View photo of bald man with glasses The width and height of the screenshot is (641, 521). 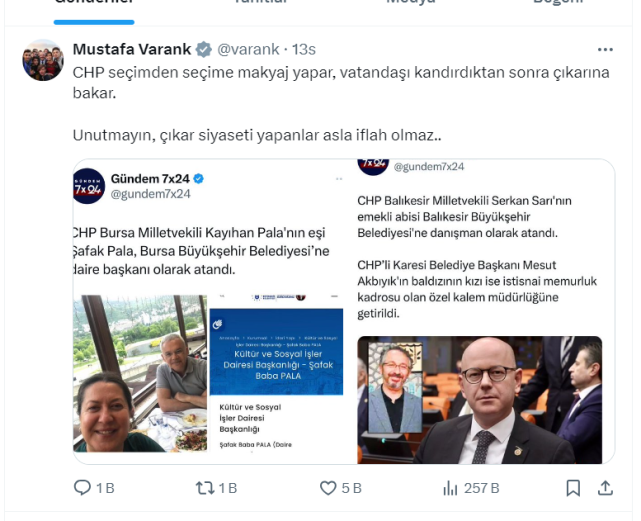480,400
